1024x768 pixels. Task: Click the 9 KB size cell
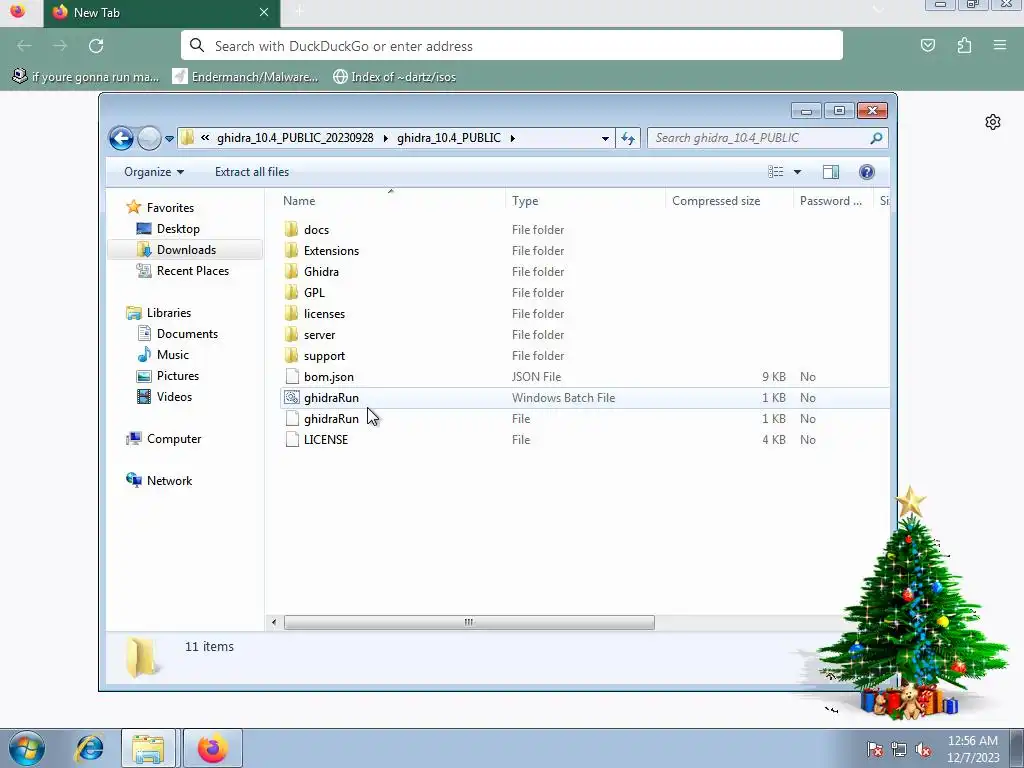click(774, 377)
